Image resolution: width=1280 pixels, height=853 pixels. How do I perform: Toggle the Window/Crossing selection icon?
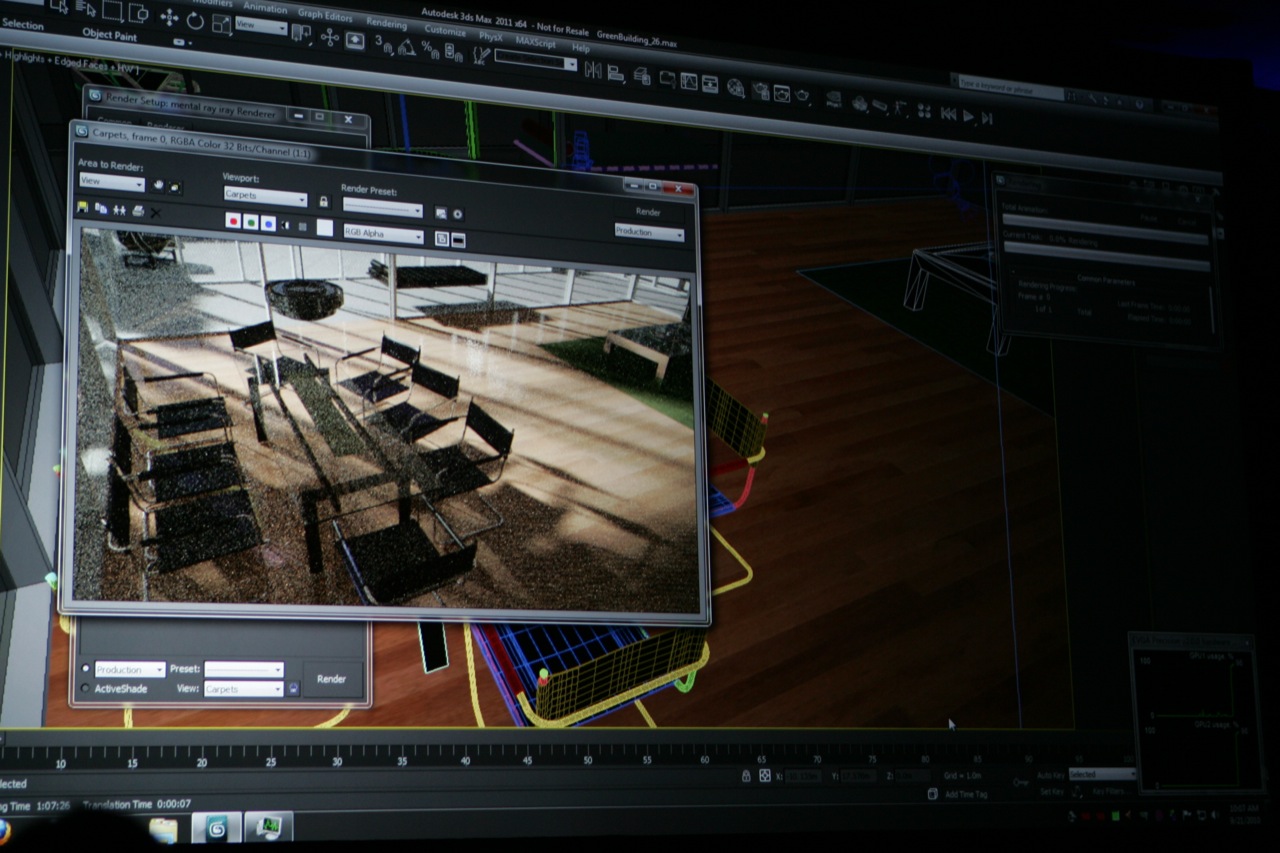click(x=138, y=13)
